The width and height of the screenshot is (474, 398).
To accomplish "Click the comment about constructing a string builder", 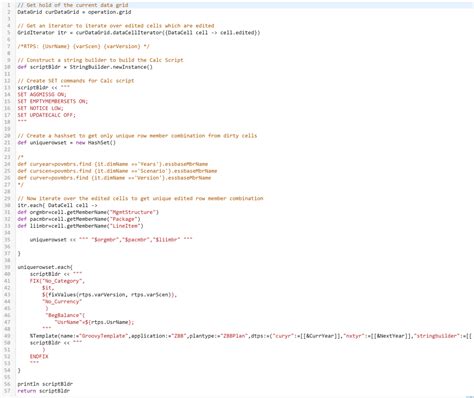I will [x=100, y=60].
